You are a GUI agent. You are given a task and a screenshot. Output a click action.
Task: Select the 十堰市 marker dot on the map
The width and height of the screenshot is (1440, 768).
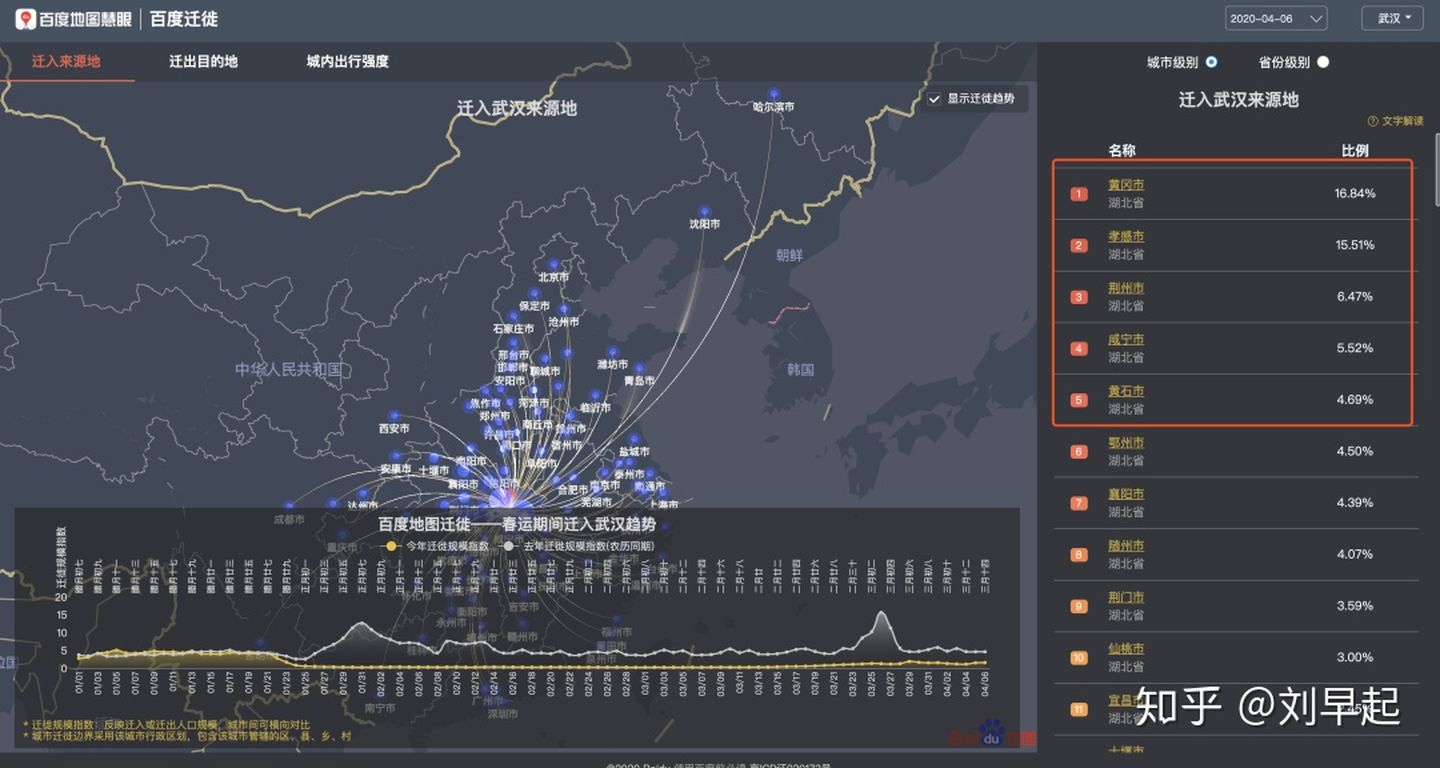pyautogui.click(x=434, y=459)
